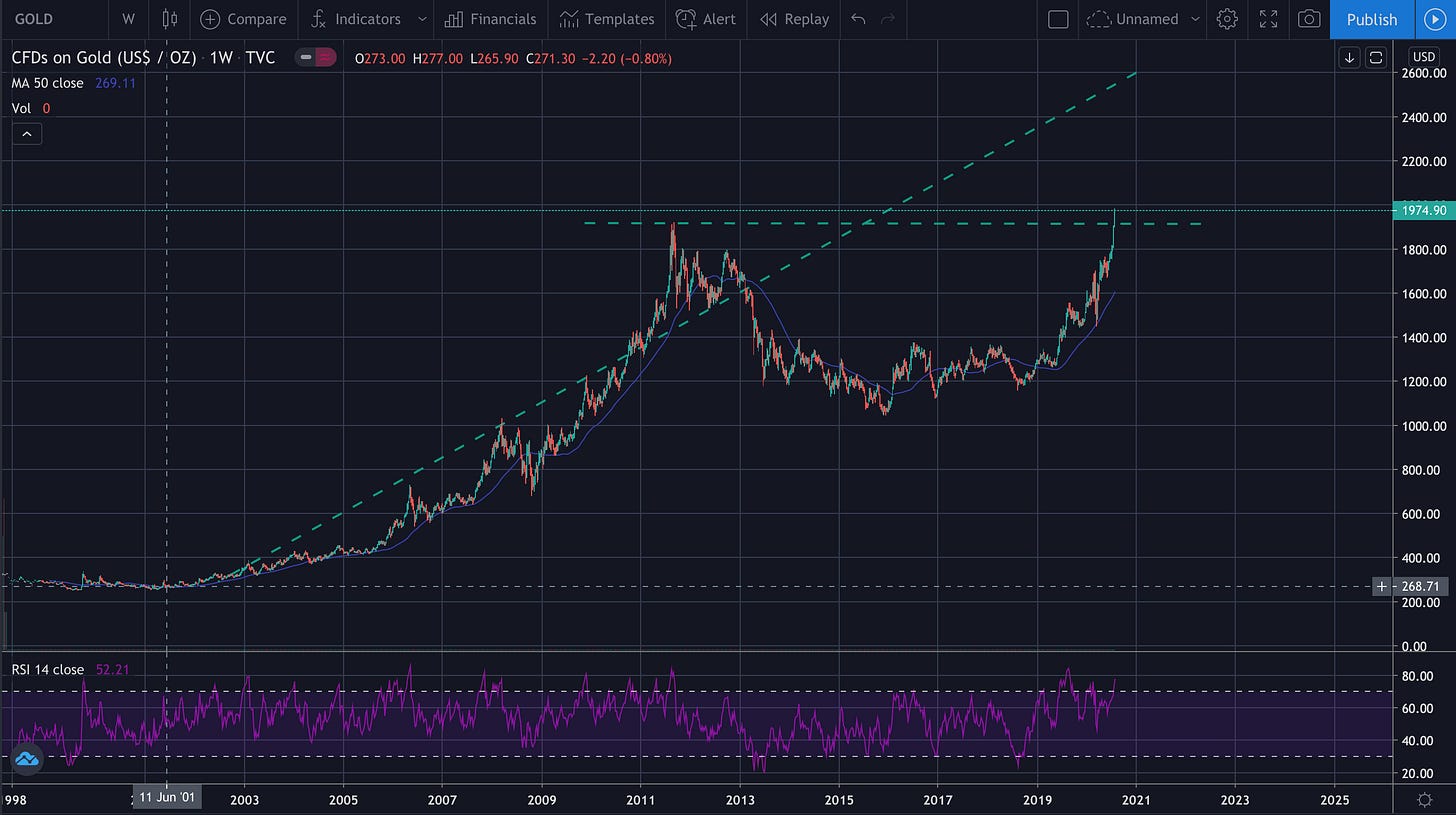Change the W weekly interval
The width and height of the screenshot is (1456, 815).
128,19
